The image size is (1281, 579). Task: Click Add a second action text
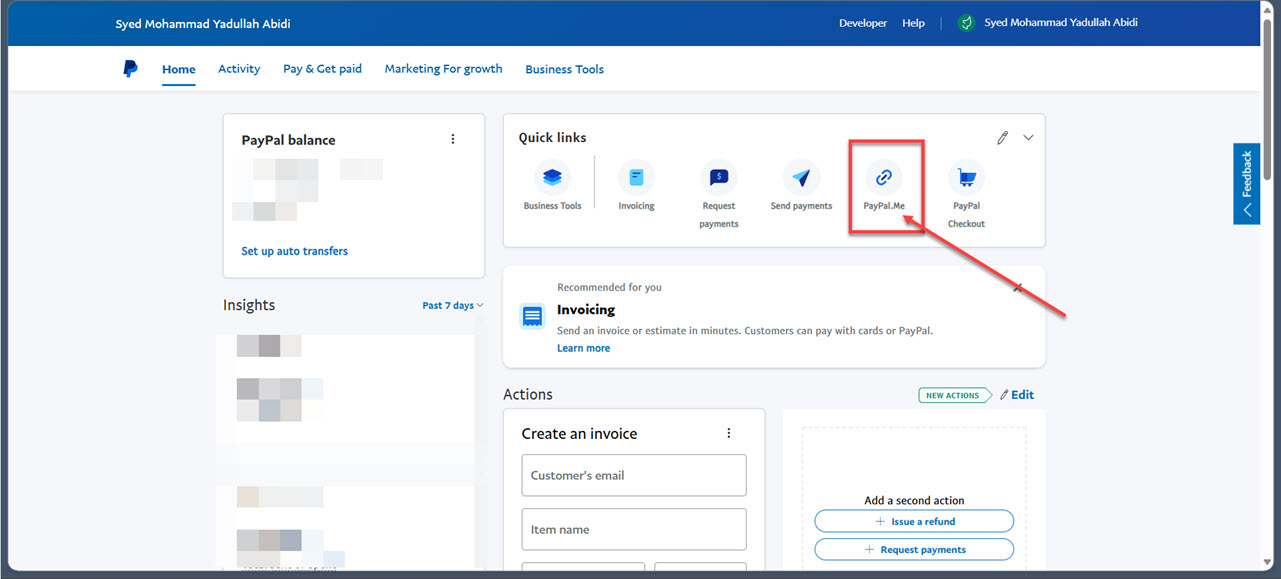914,500
